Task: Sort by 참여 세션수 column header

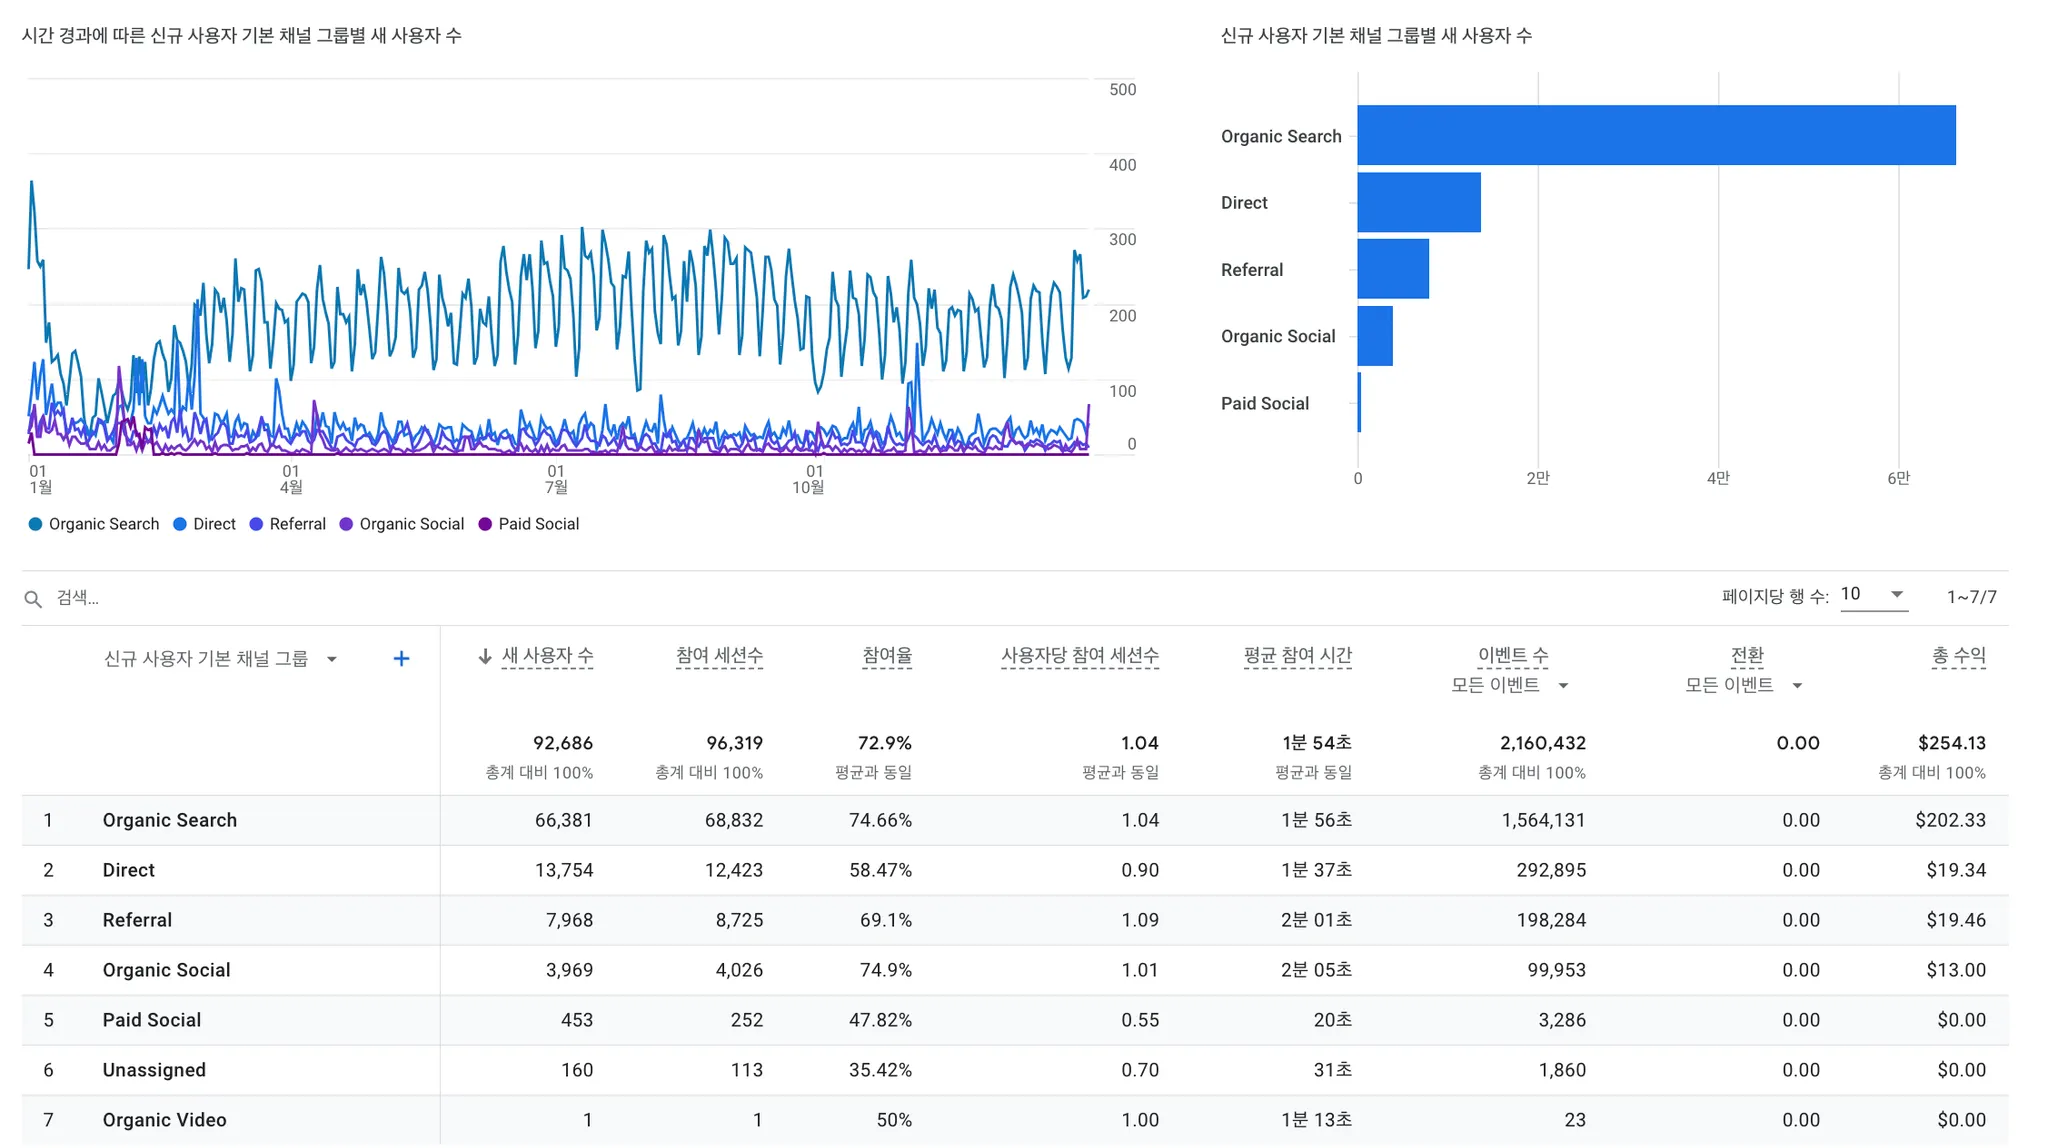Action: point(719,656)
